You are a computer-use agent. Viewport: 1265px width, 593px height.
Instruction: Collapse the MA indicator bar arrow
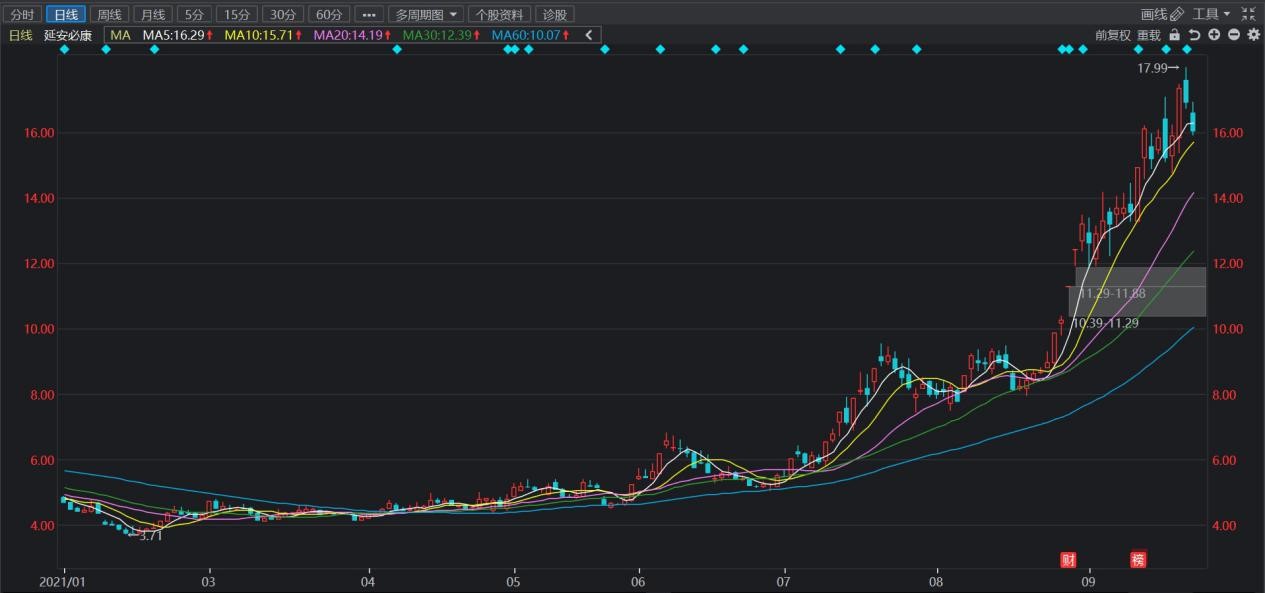pyautogui.click(x=589, y=35)
